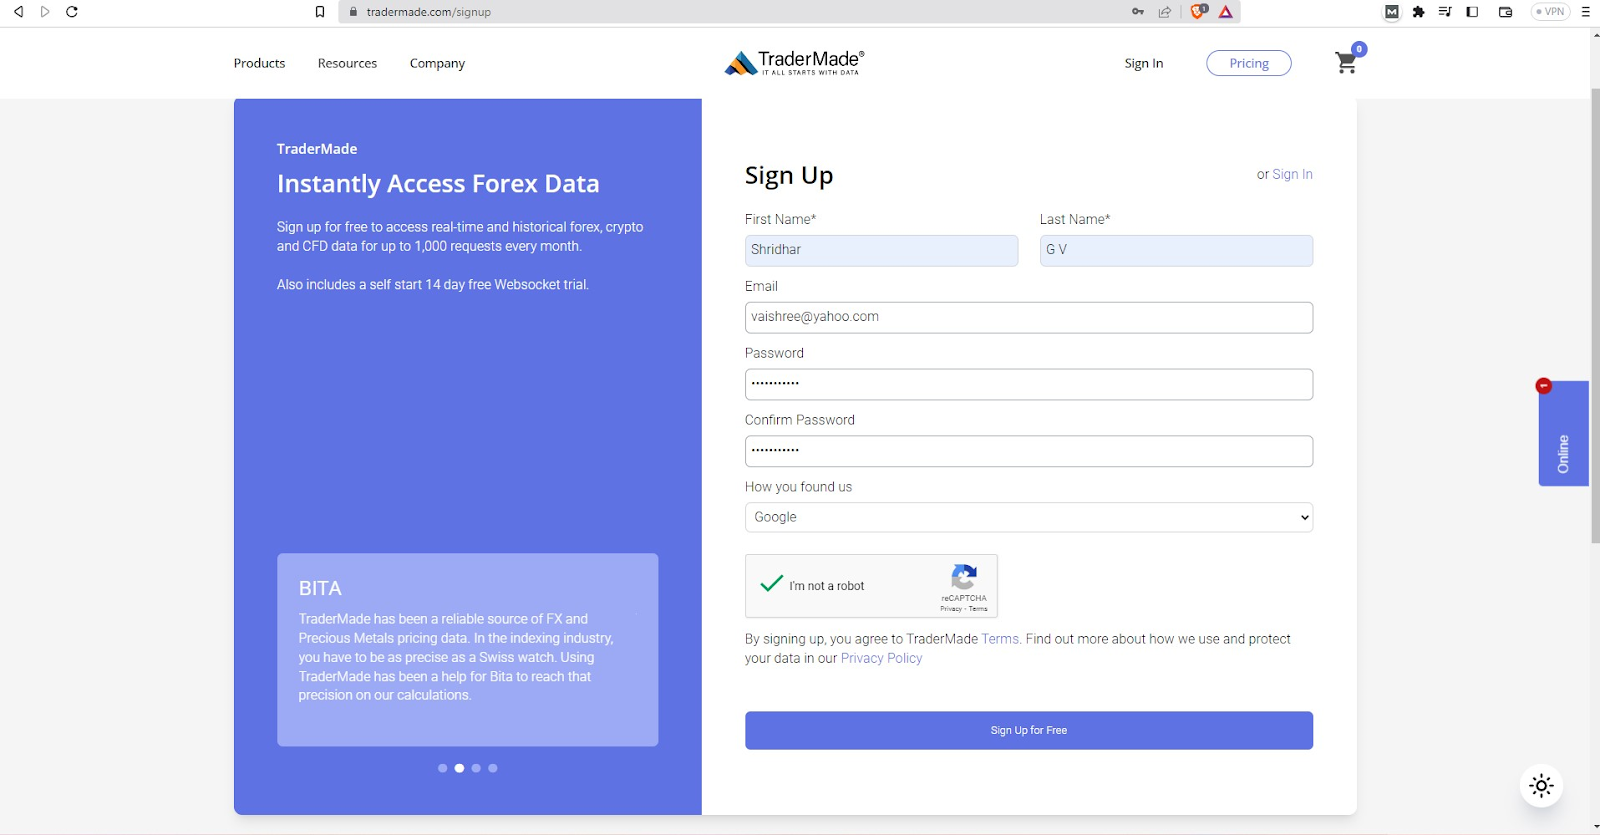Screen dimensions: 1600x835
Task: Click the site lock icon in address bar
Action: pyautogui.click(x=353, y=12)
